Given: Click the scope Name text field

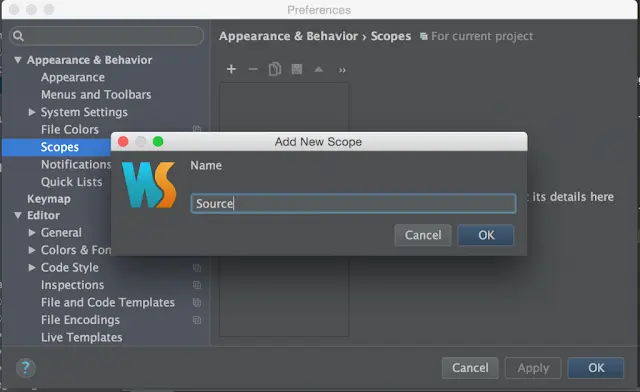Looking at the screenshot, I should point(353,203).
